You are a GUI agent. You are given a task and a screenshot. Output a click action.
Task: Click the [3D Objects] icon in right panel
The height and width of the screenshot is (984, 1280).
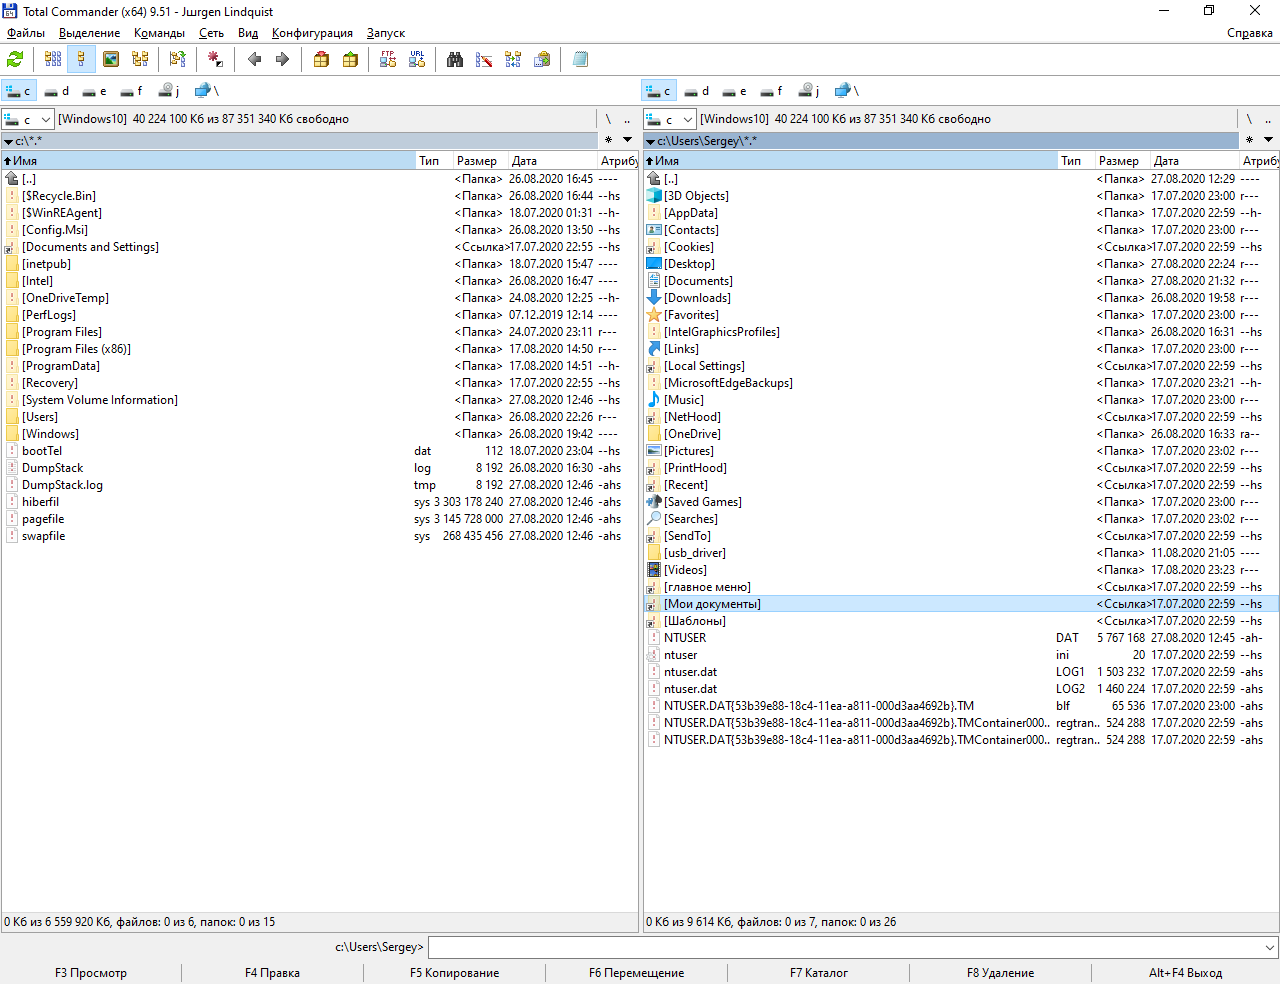[x=654, y=196]
